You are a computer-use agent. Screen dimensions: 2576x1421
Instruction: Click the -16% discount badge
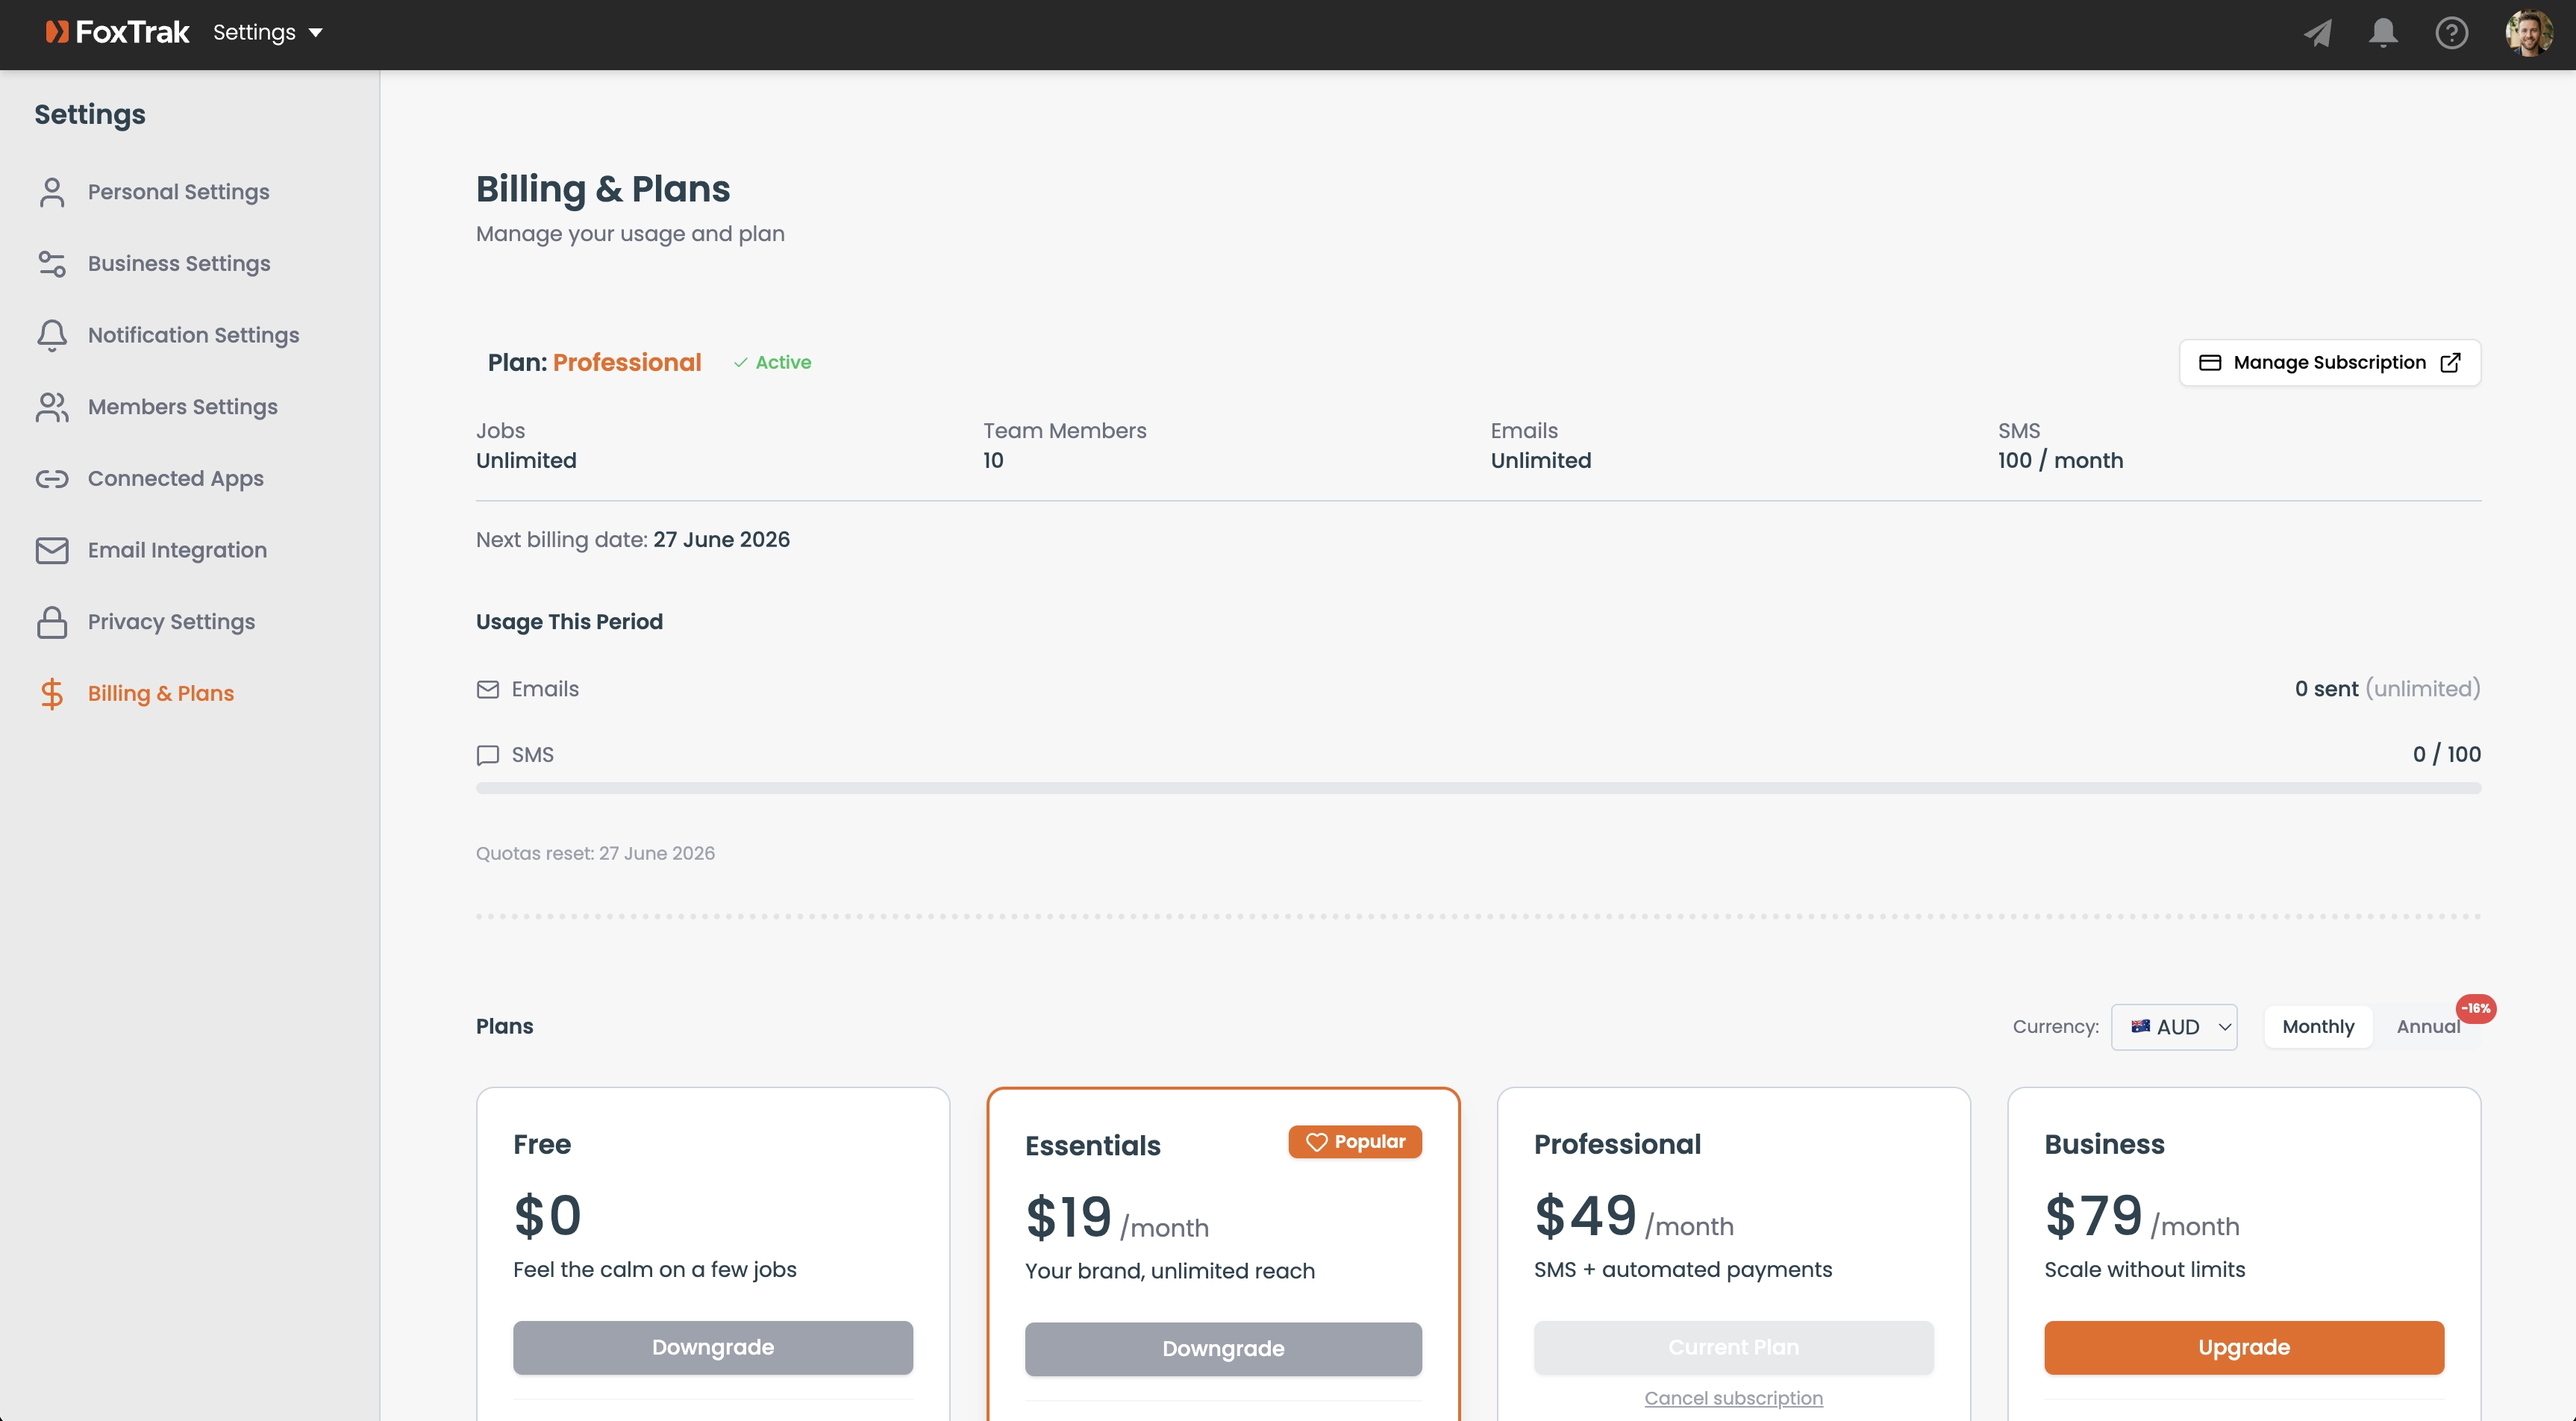click(2475, 1008)
